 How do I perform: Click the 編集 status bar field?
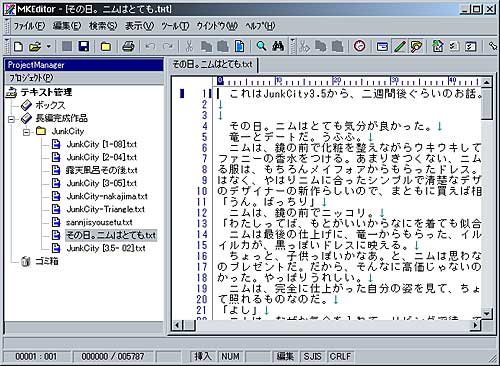(285, 356)
